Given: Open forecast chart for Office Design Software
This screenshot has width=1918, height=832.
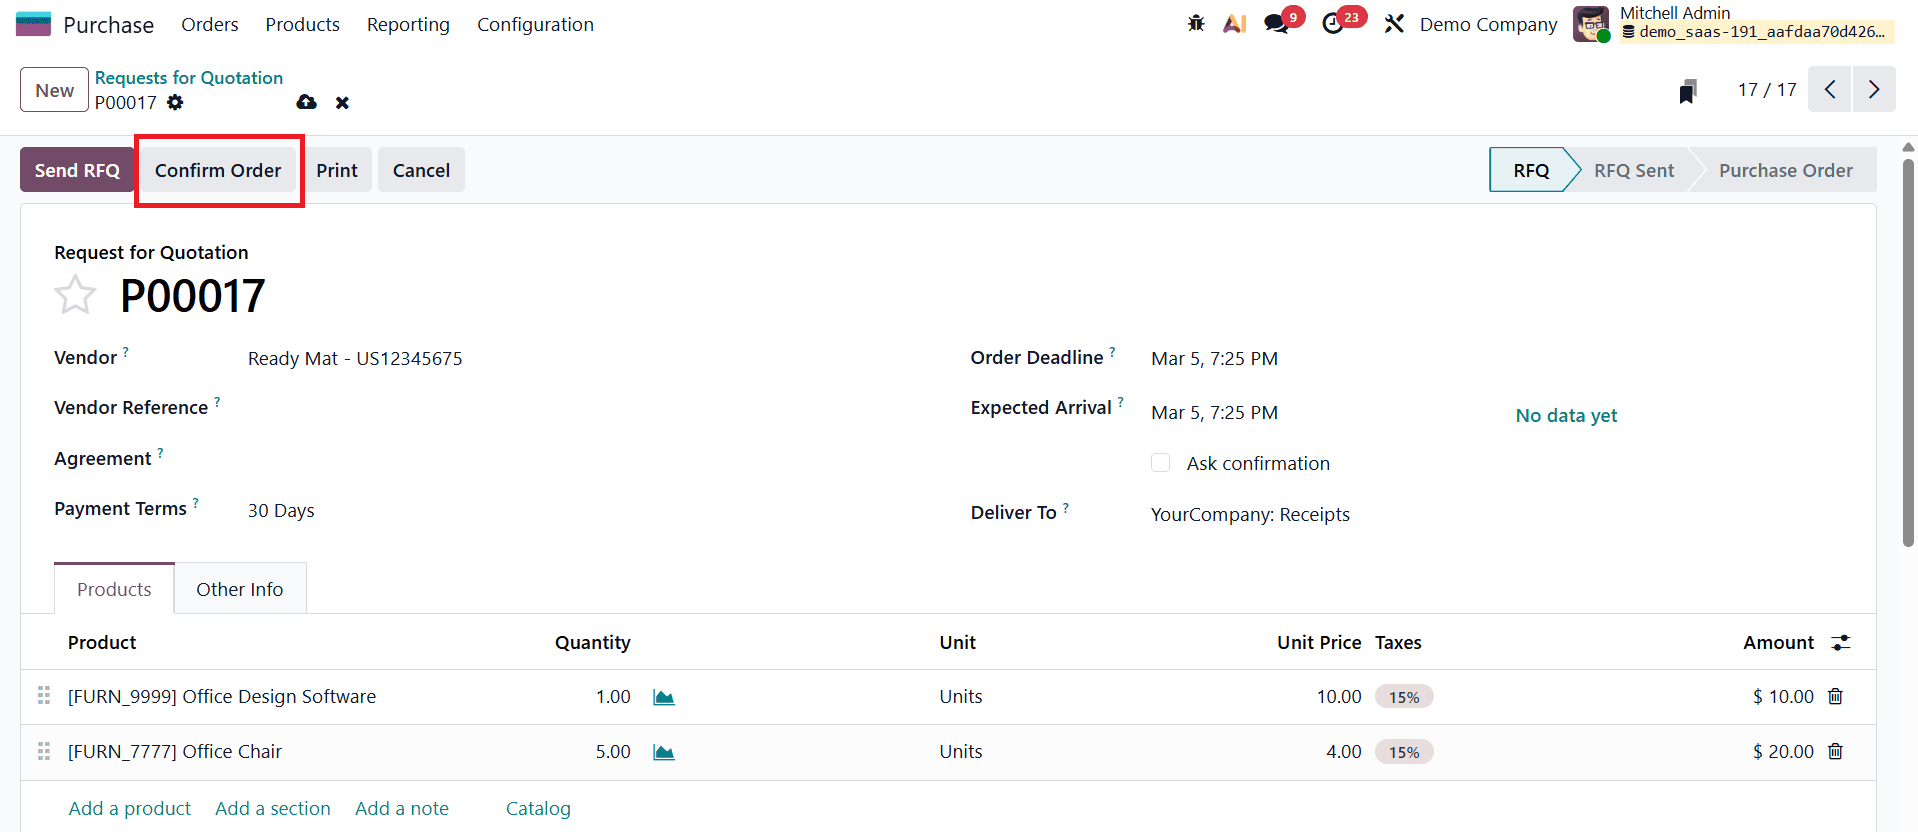Looking at the screenshot, I should pos(663,697).
